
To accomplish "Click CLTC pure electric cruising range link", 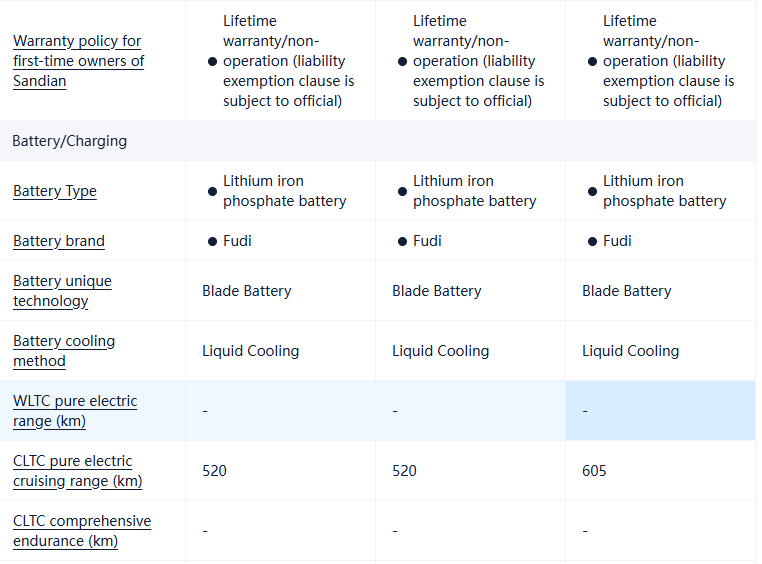I will [77, 471].
